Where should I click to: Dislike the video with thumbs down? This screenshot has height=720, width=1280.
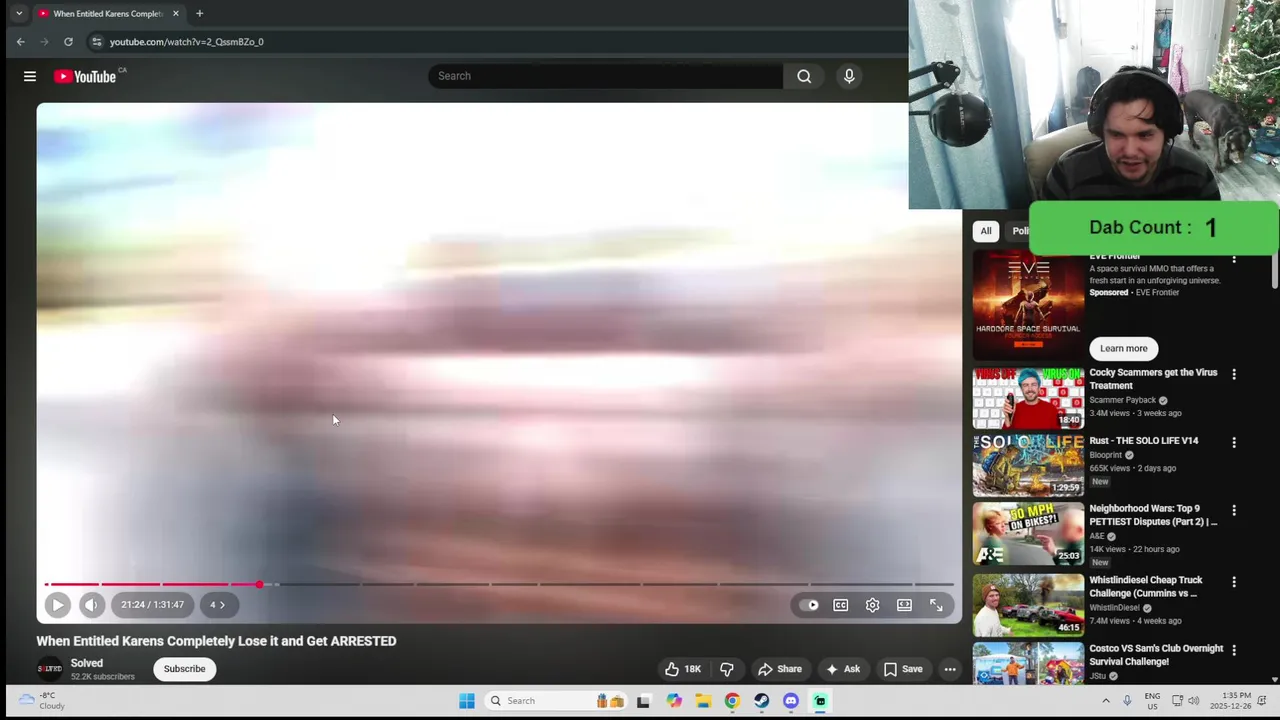727,669
